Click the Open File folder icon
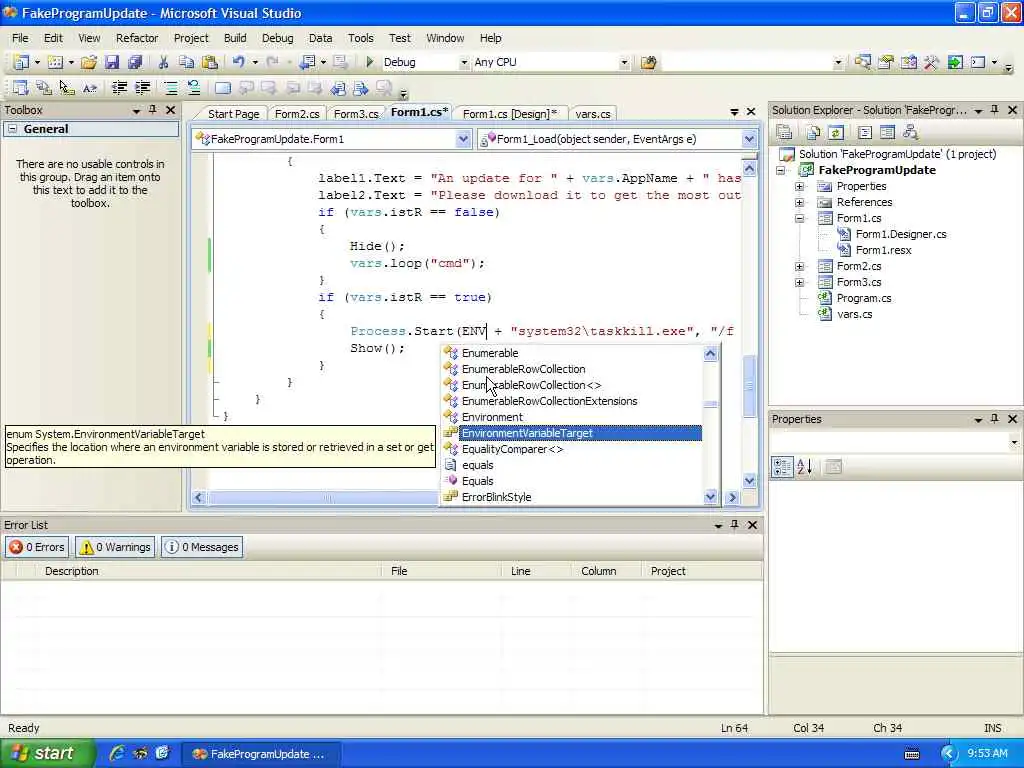This screenshot has height=768, width=1024. point(89,62)
